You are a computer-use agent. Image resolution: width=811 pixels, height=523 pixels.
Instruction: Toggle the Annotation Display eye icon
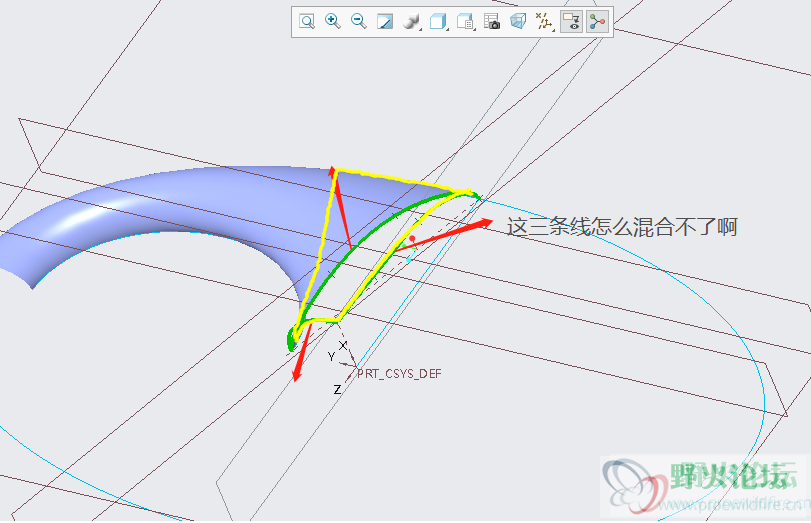tap(572, 22)
